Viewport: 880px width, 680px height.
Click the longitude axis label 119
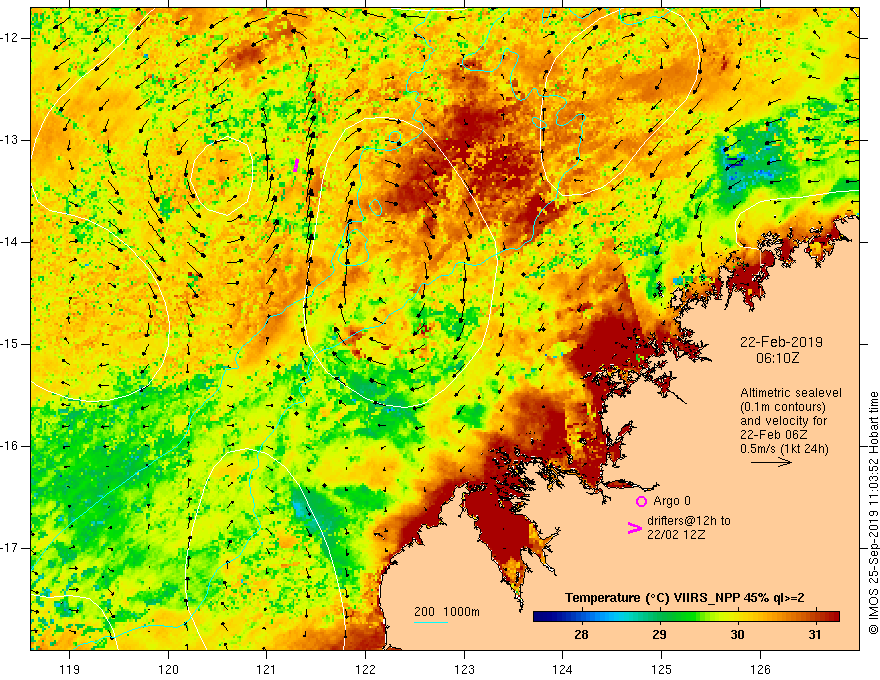[70, 669]
